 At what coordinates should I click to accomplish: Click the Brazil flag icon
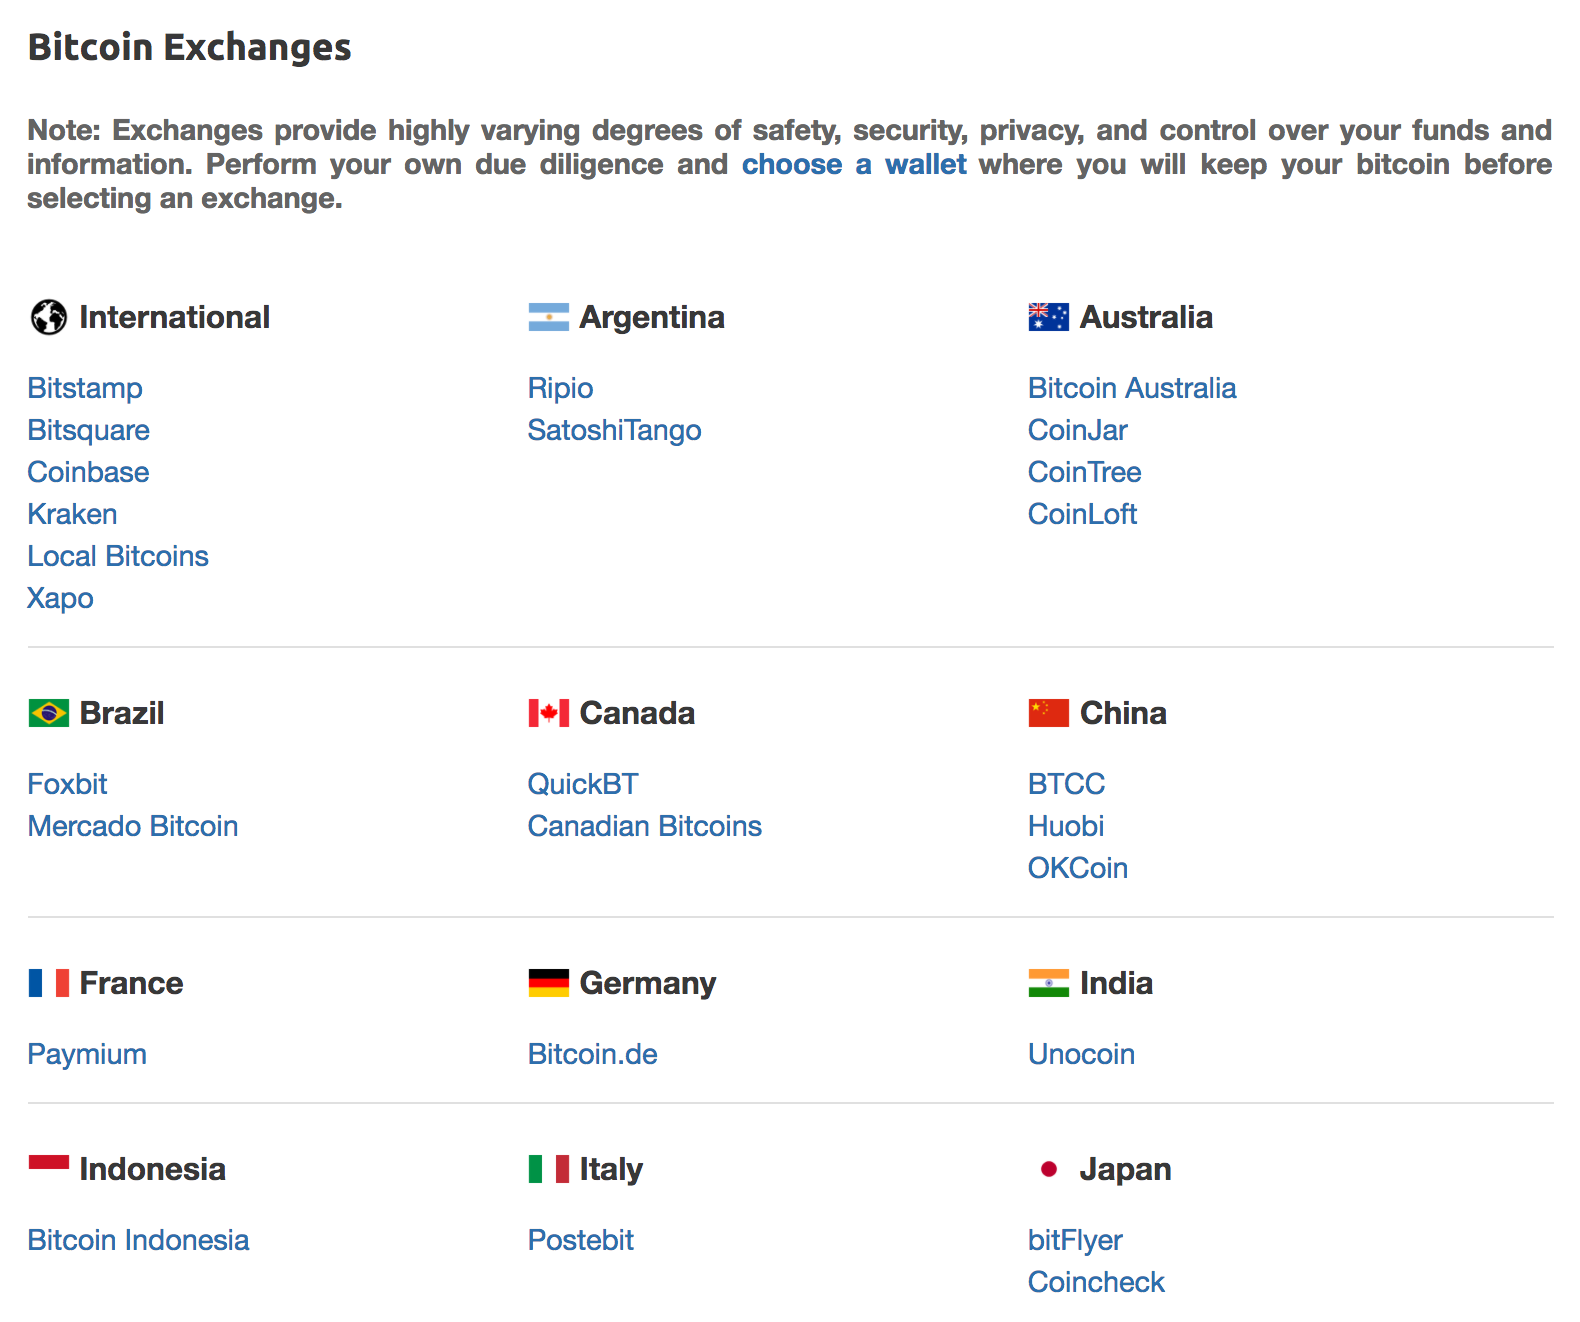pos(48,713)
